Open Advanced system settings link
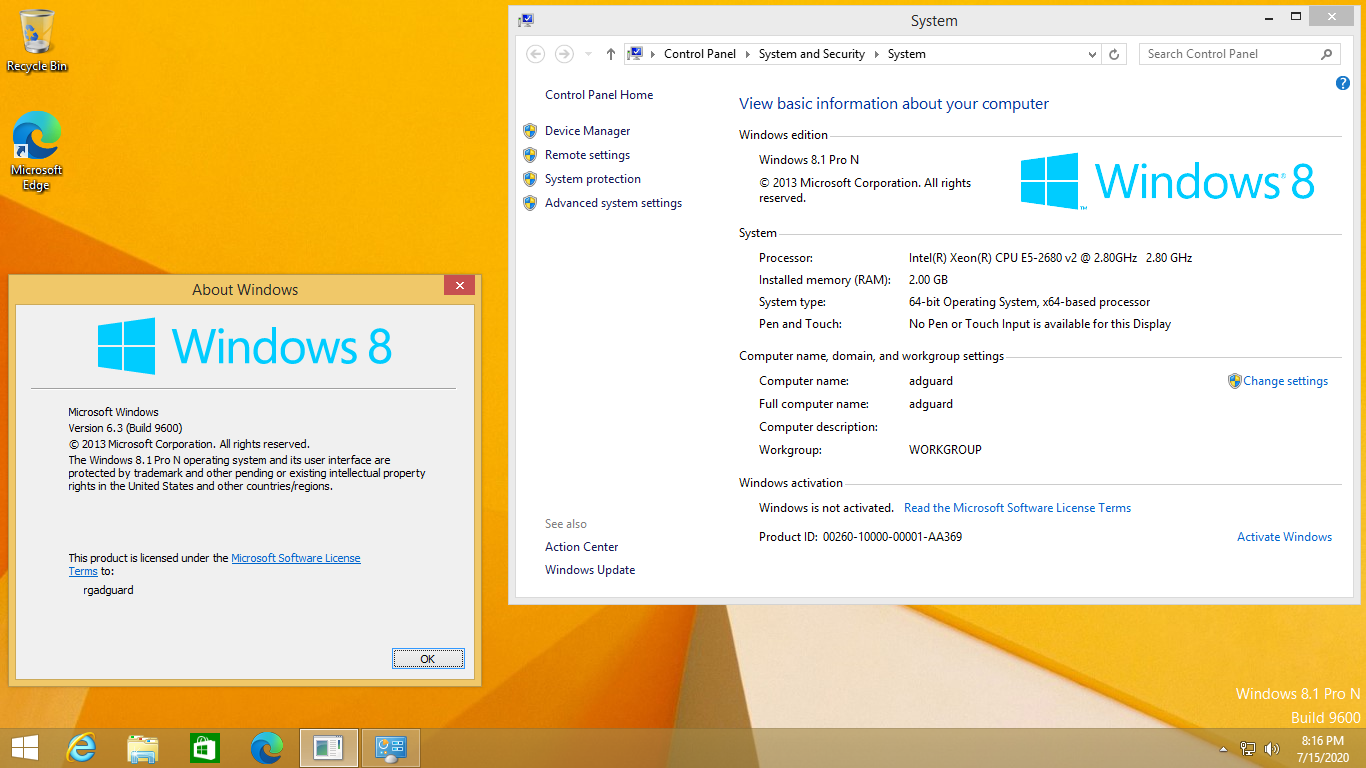 tap(613, 203)
